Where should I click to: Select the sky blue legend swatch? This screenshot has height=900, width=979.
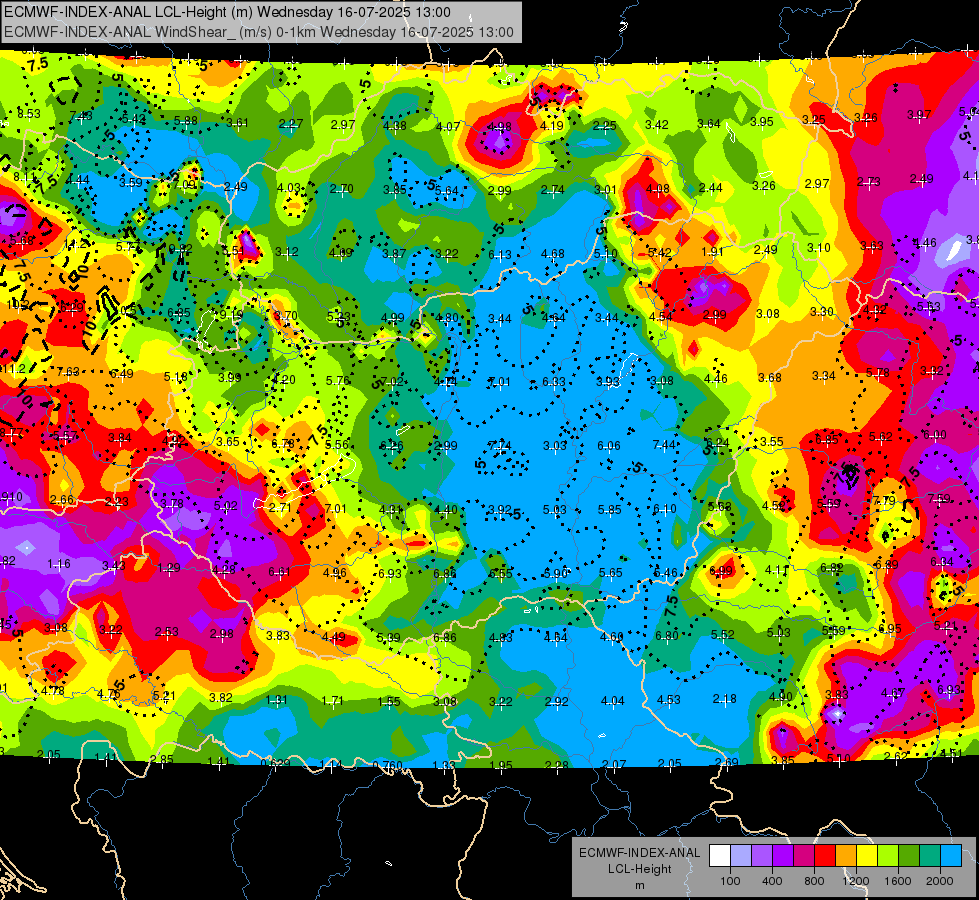[x=951, y=856]
